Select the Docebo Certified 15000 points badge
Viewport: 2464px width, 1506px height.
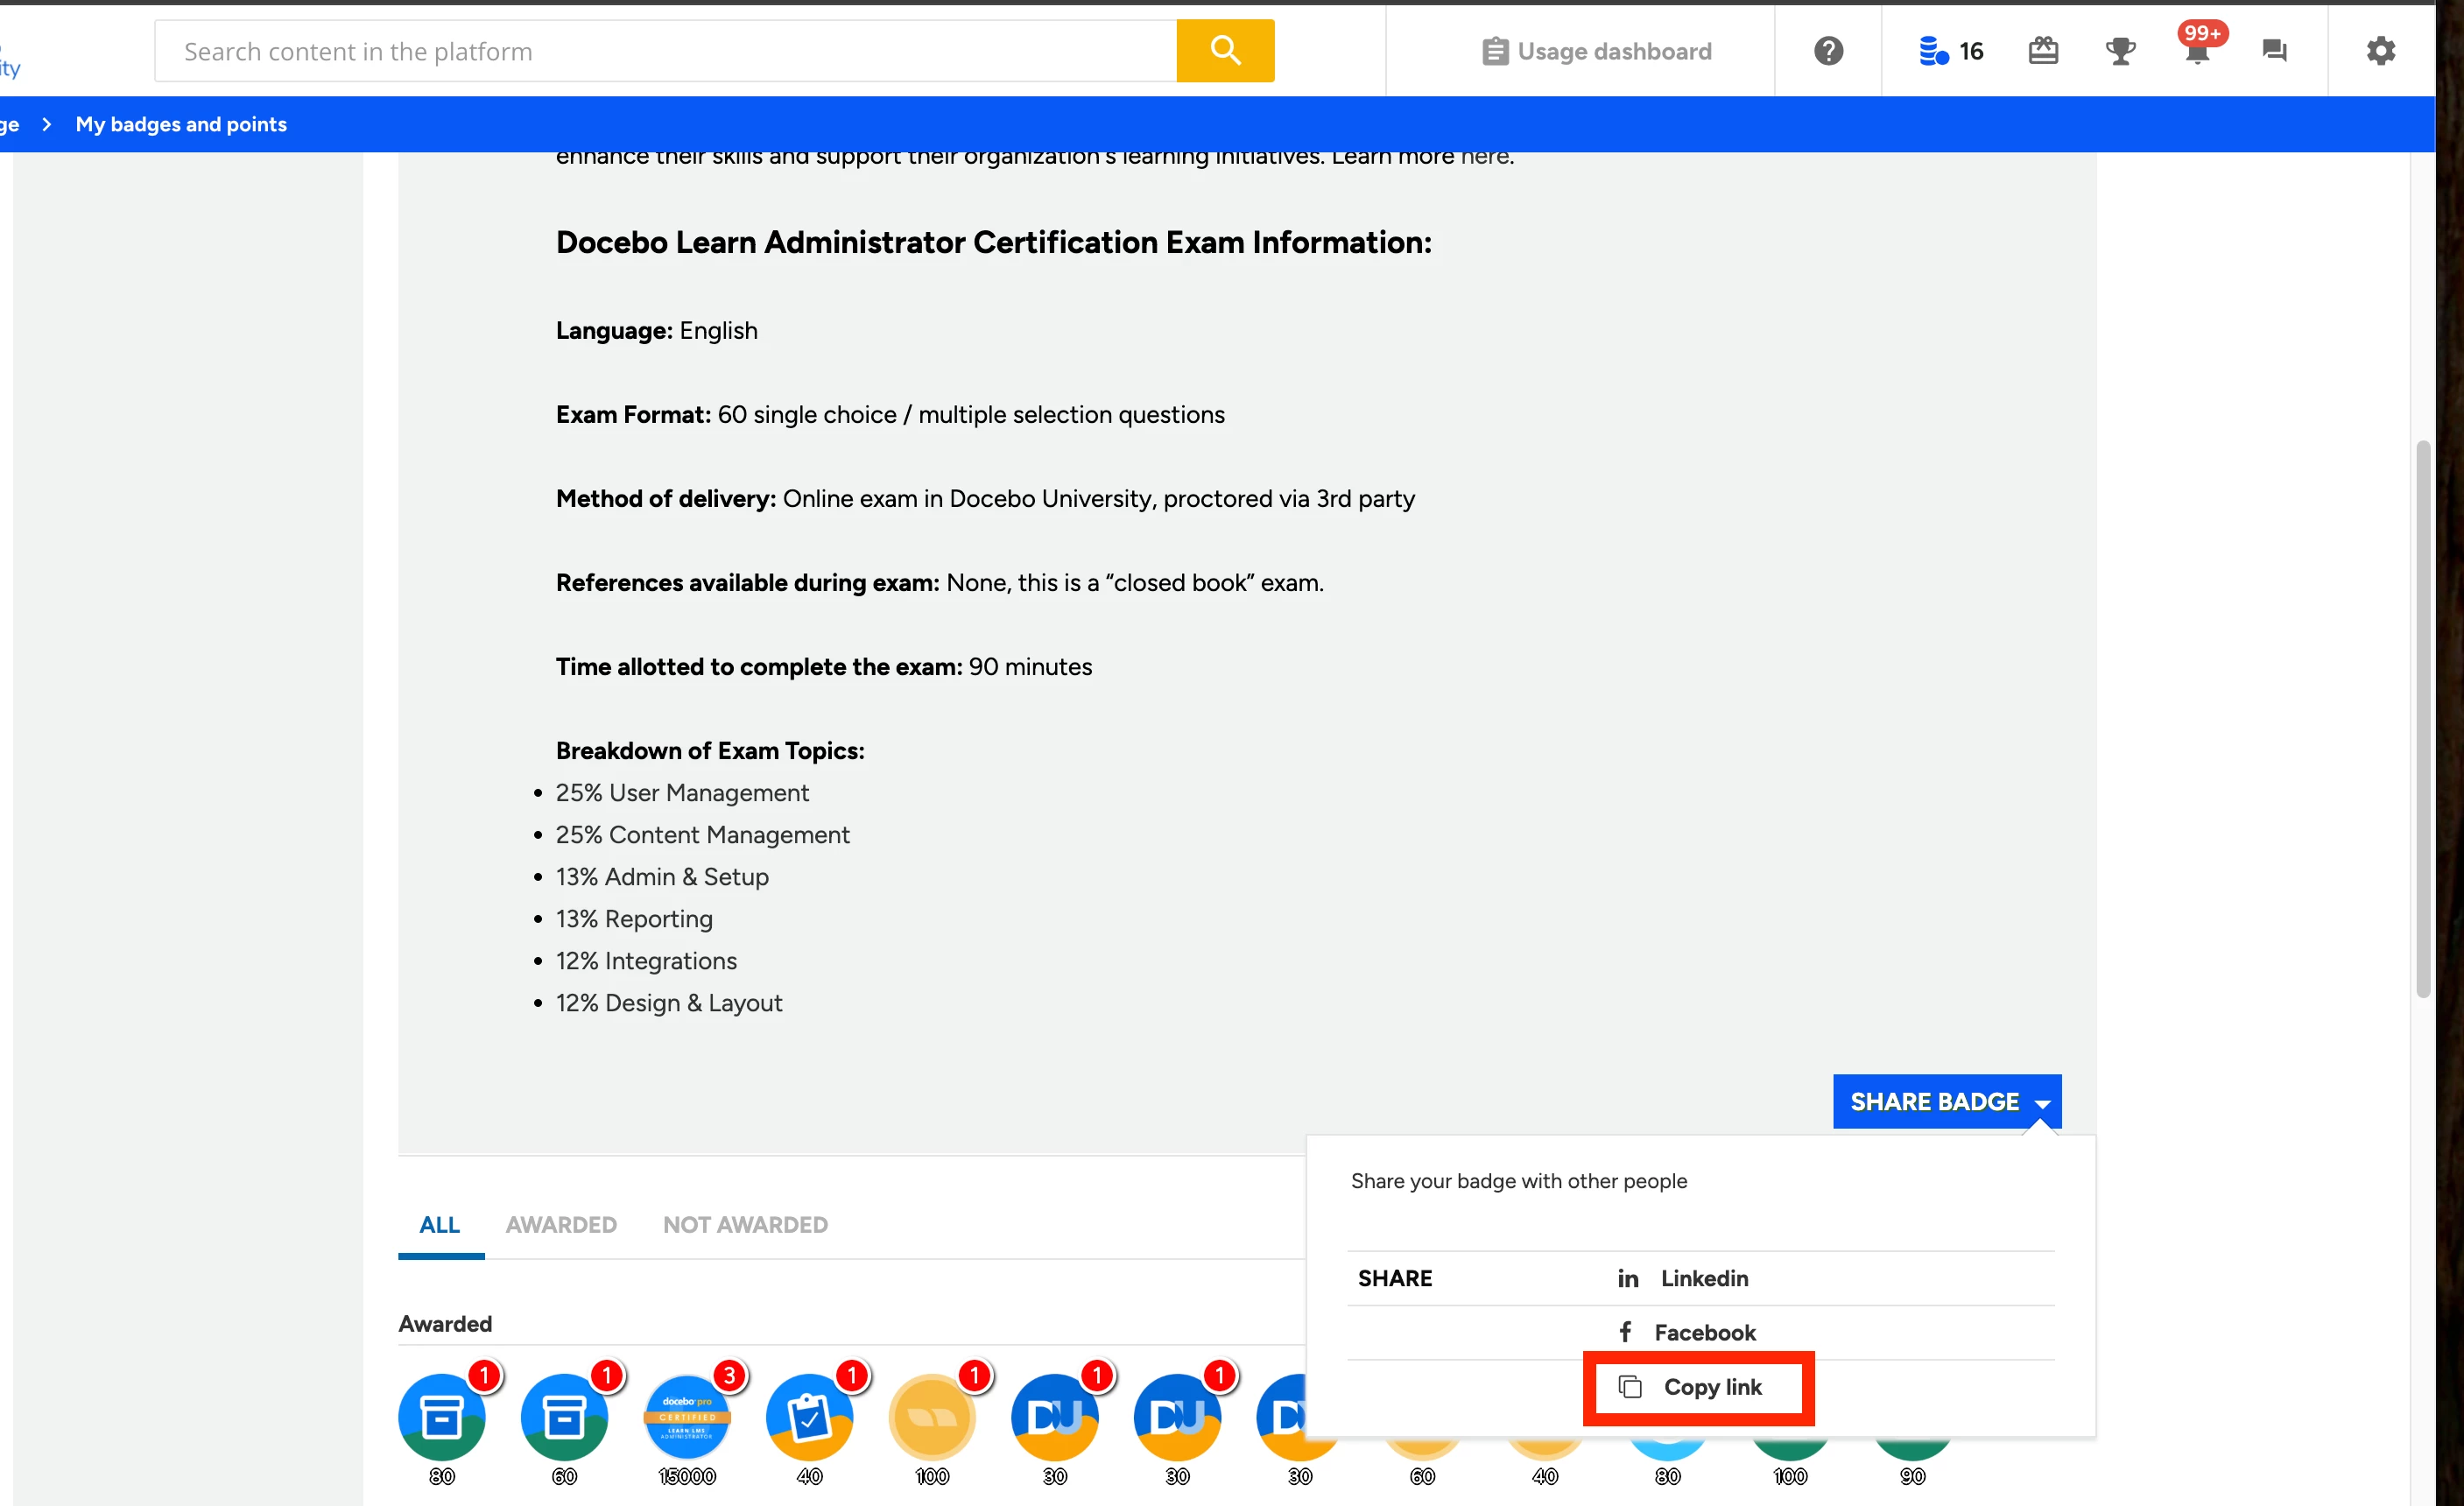(687, 1417)
